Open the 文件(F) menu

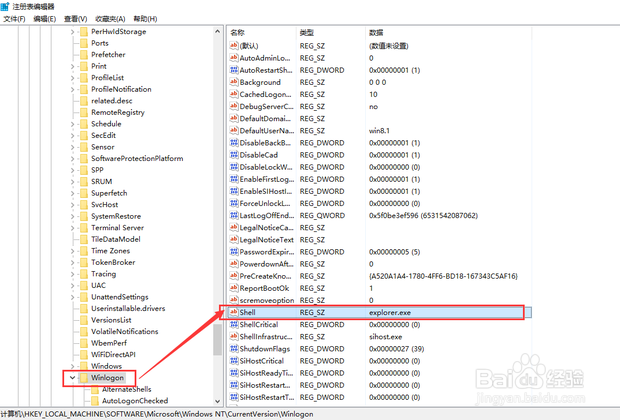click(x=14, y=19)
